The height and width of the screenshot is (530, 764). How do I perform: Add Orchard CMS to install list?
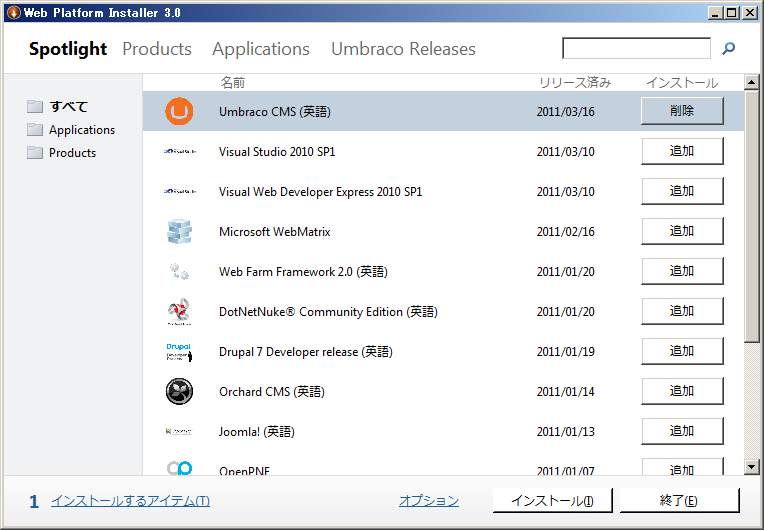pos(682,391)
